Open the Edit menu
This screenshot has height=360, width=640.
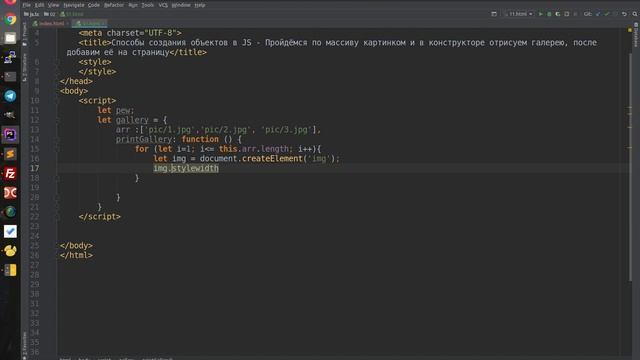click(x=39, y=5)
